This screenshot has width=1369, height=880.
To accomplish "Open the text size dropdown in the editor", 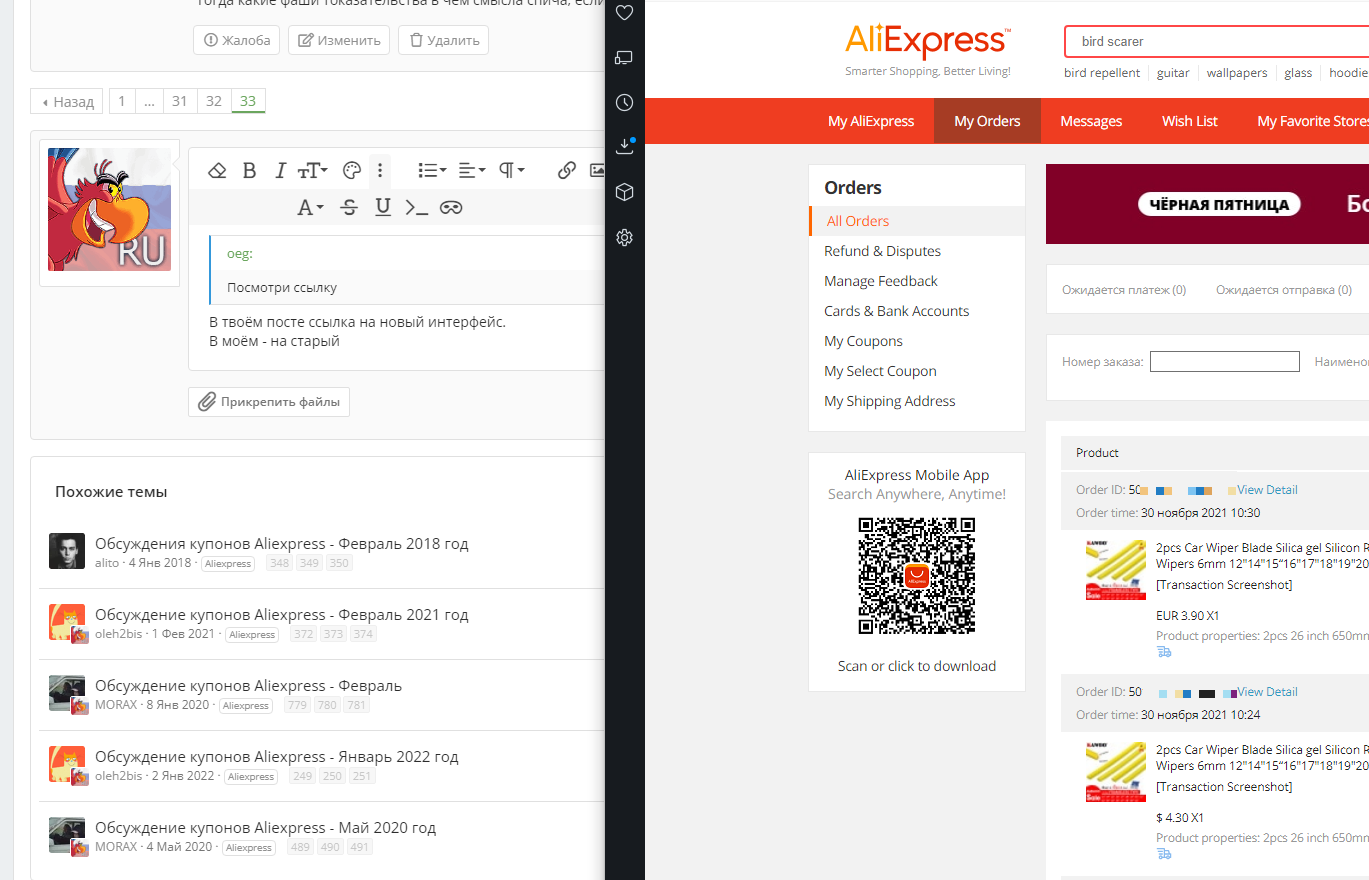I will coord(312,170).
